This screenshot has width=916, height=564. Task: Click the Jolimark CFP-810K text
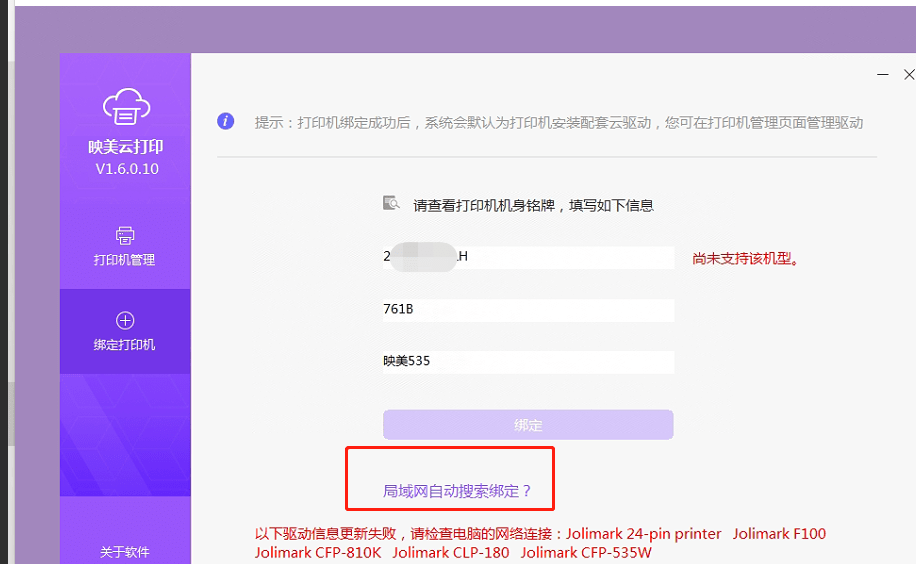pyautogui.click(x=318, y=552)
